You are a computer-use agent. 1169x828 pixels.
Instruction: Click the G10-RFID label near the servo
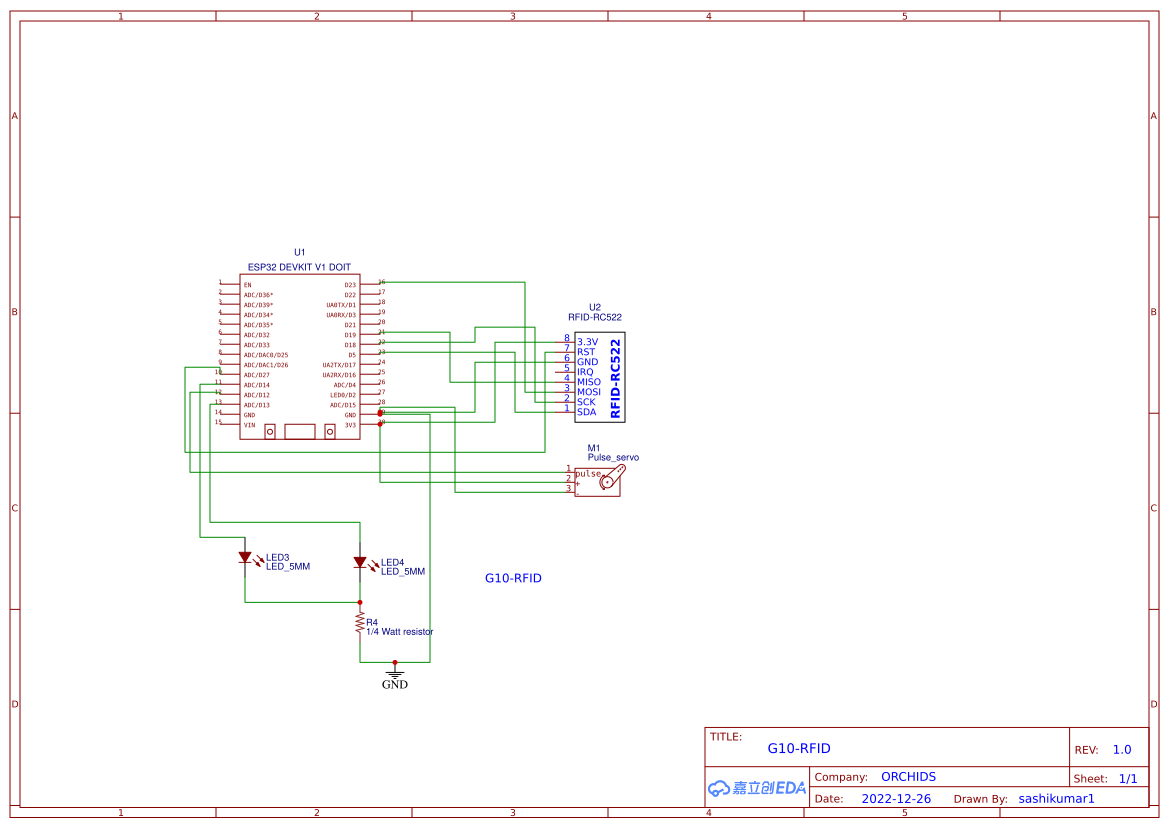click(x=514, y=578)
